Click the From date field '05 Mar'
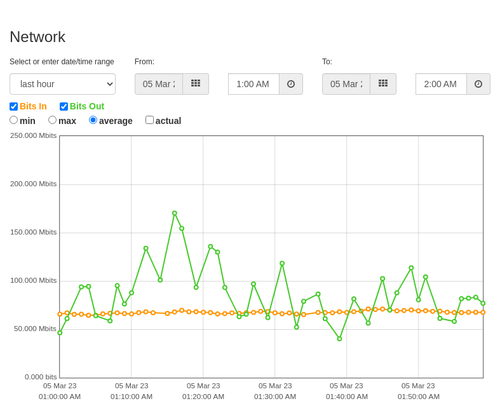The image size is (500, 403). tap(159, 84)
